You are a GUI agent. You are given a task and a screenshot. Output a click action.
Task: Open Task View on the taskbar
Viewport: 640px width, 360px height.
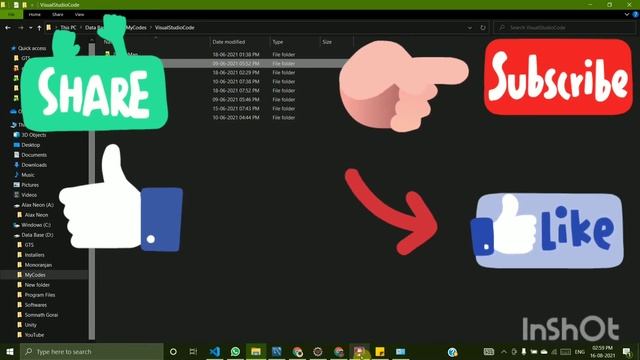click(x=193, y=351)
